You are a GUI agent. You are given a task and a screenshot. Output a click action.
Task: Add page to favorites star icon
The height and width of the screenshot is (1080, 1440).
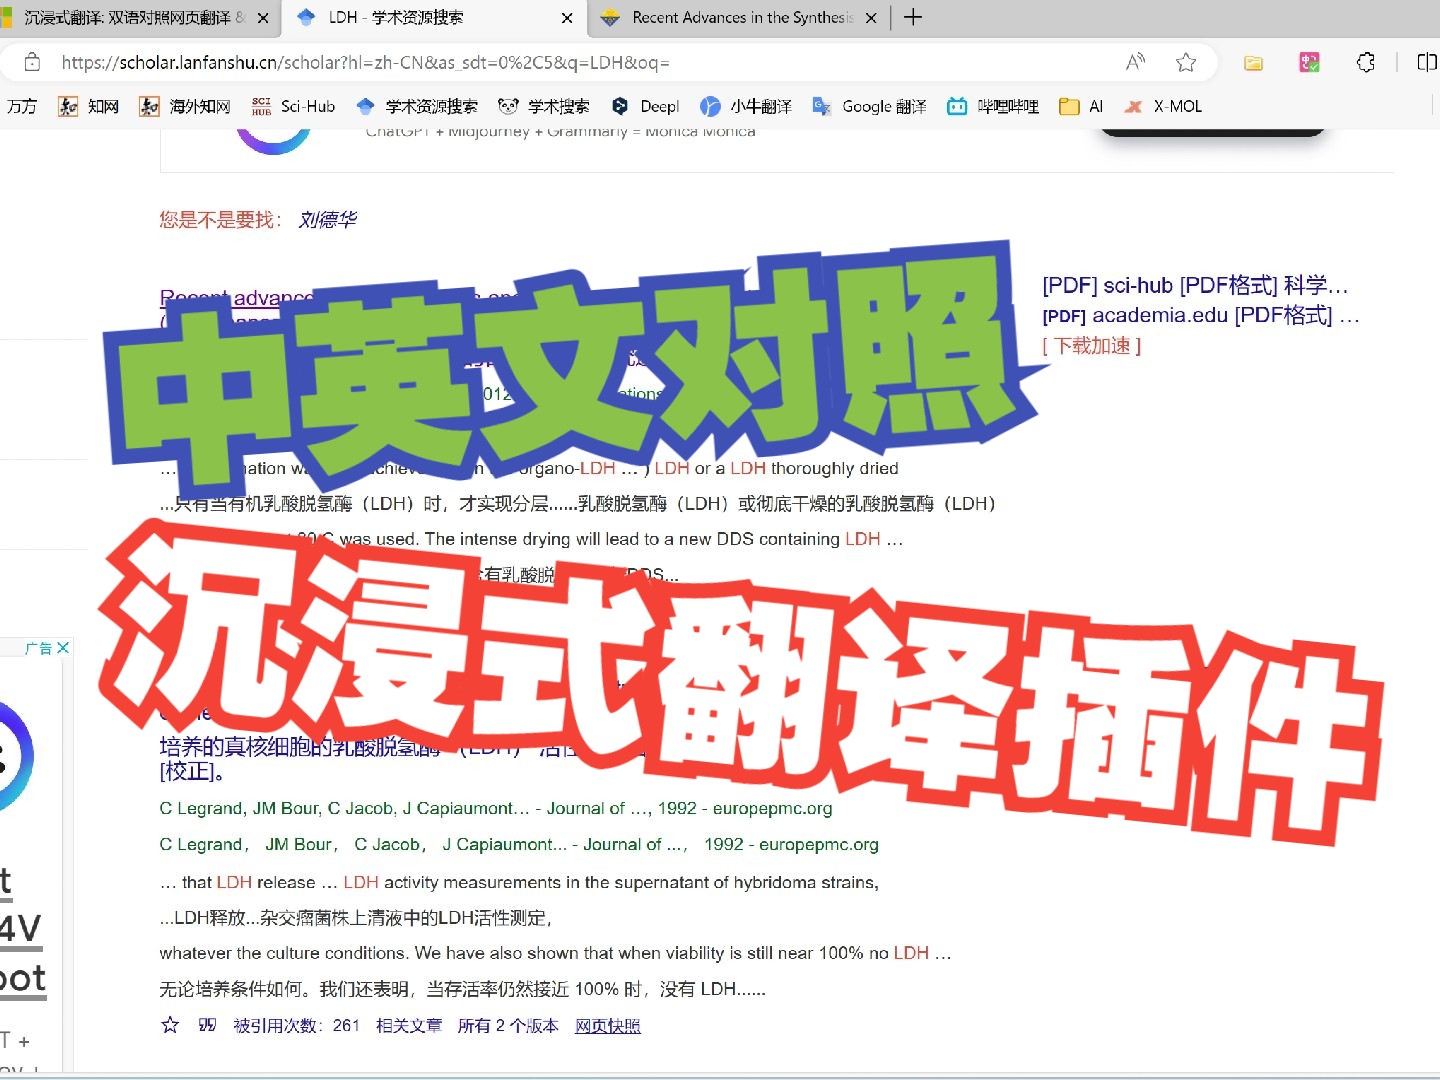[x=1186, y=62]
